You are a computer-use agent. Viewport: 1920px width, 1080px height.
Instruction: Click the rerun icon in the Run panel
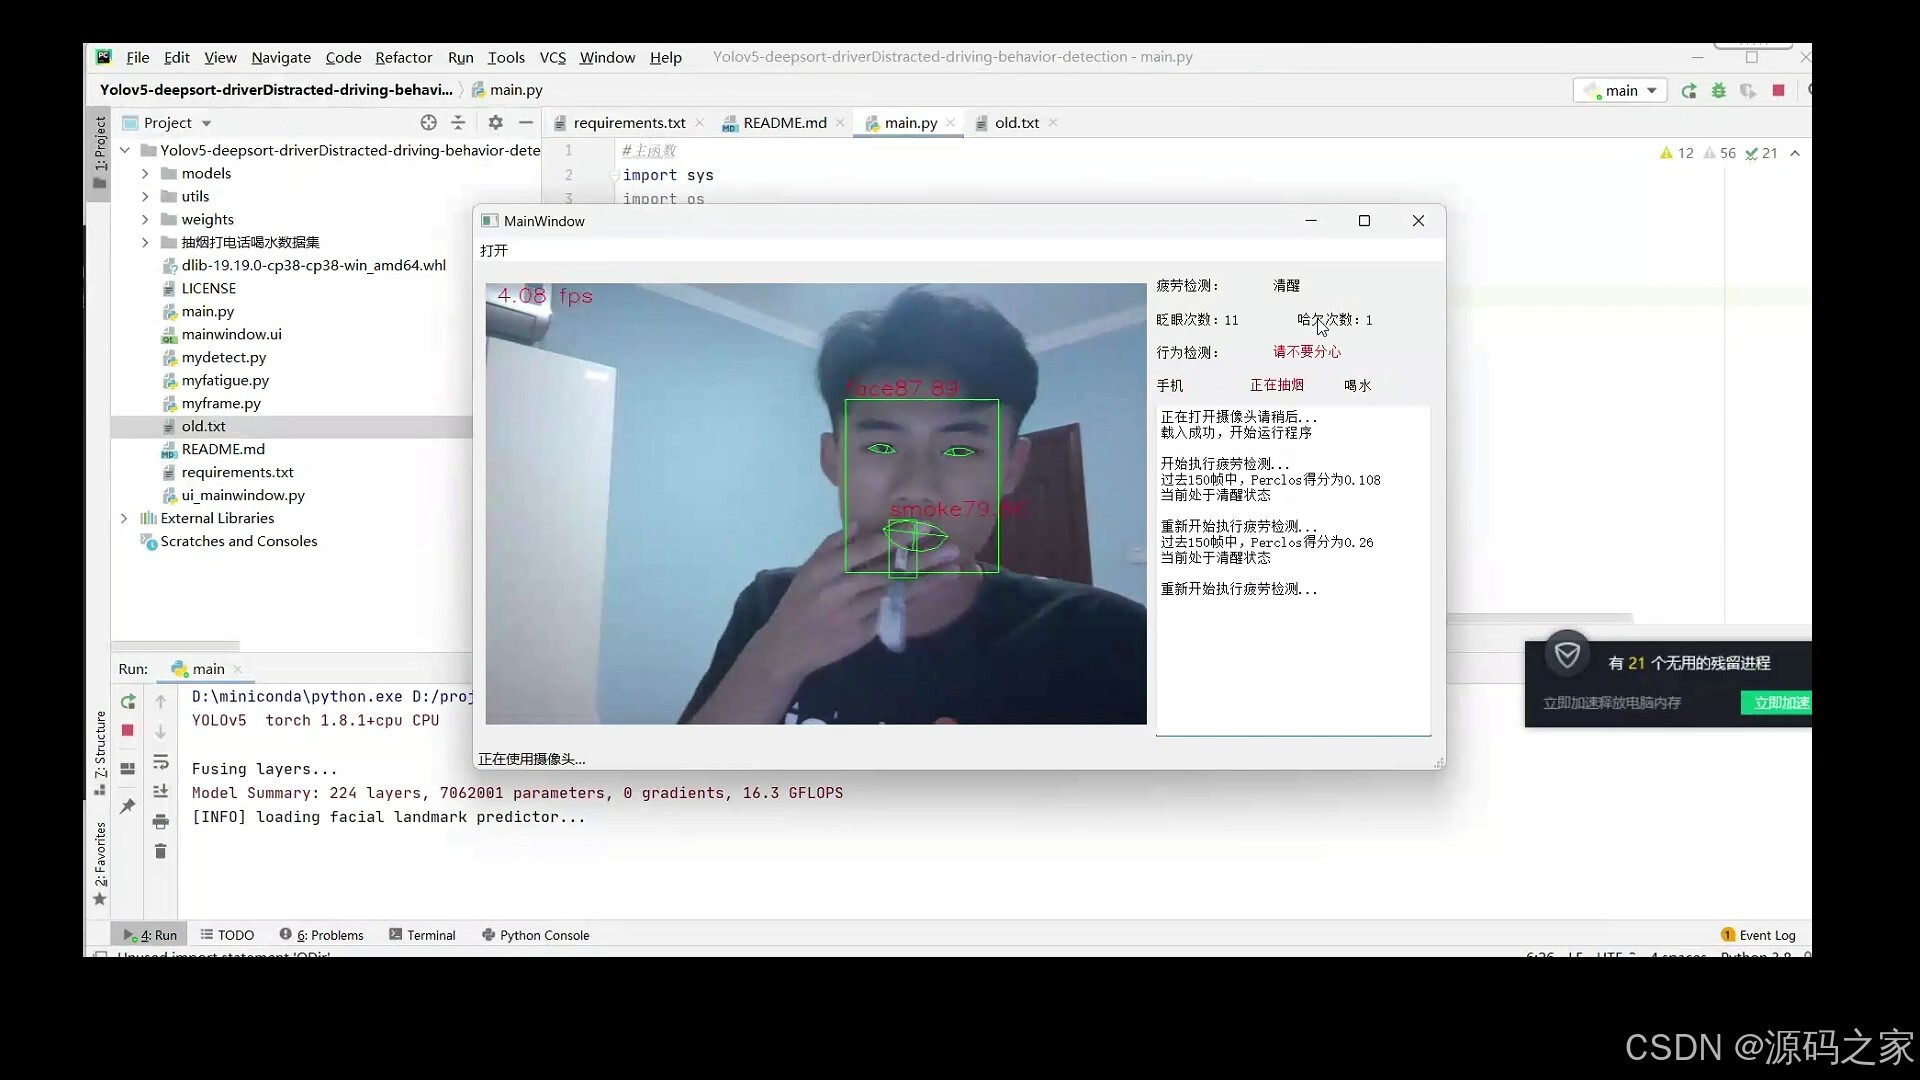pyautogui.click(x=128, y=702)
